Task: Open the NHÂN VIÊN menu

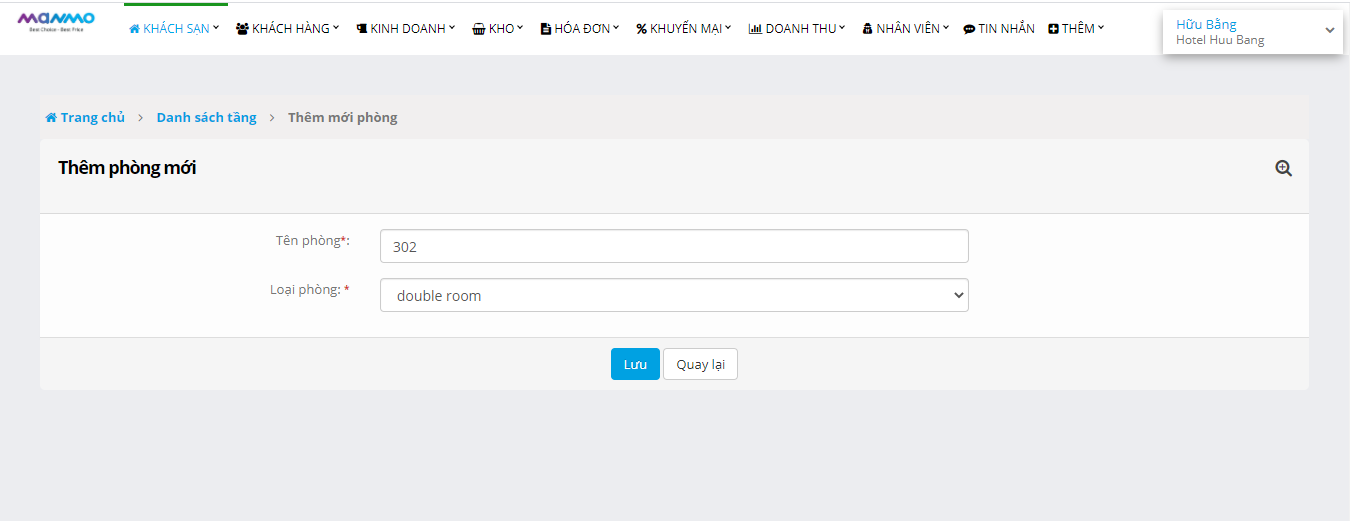Action: tap(906, 29)
